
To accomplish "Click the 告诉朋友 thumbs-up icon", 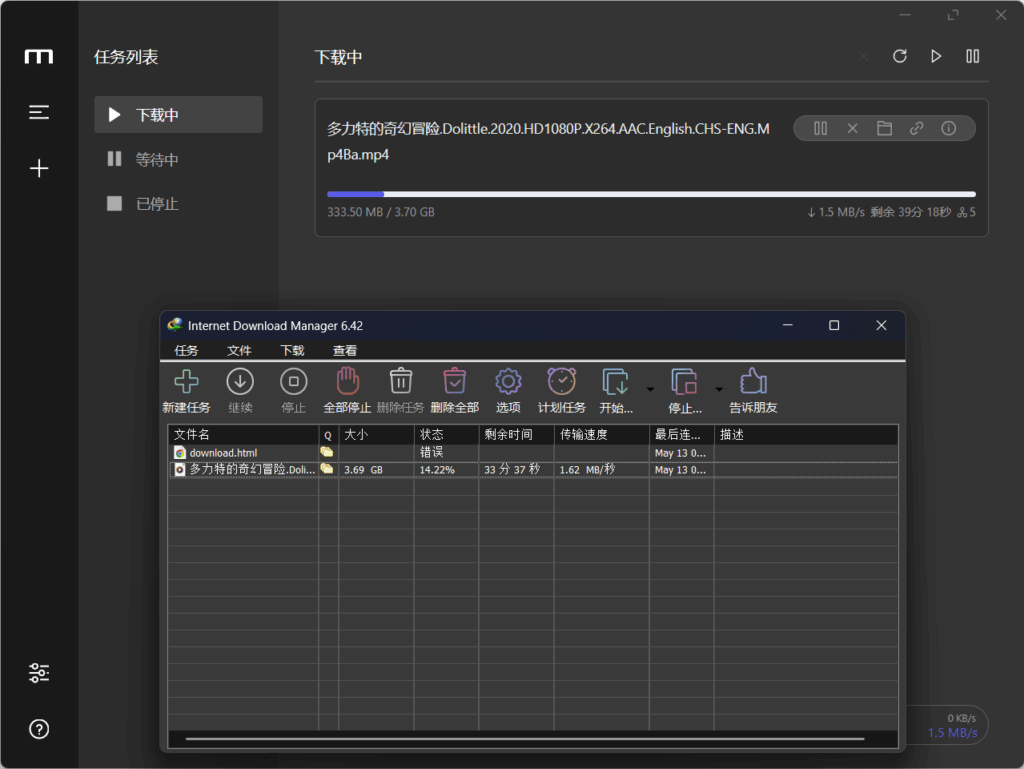I will 752,383.
